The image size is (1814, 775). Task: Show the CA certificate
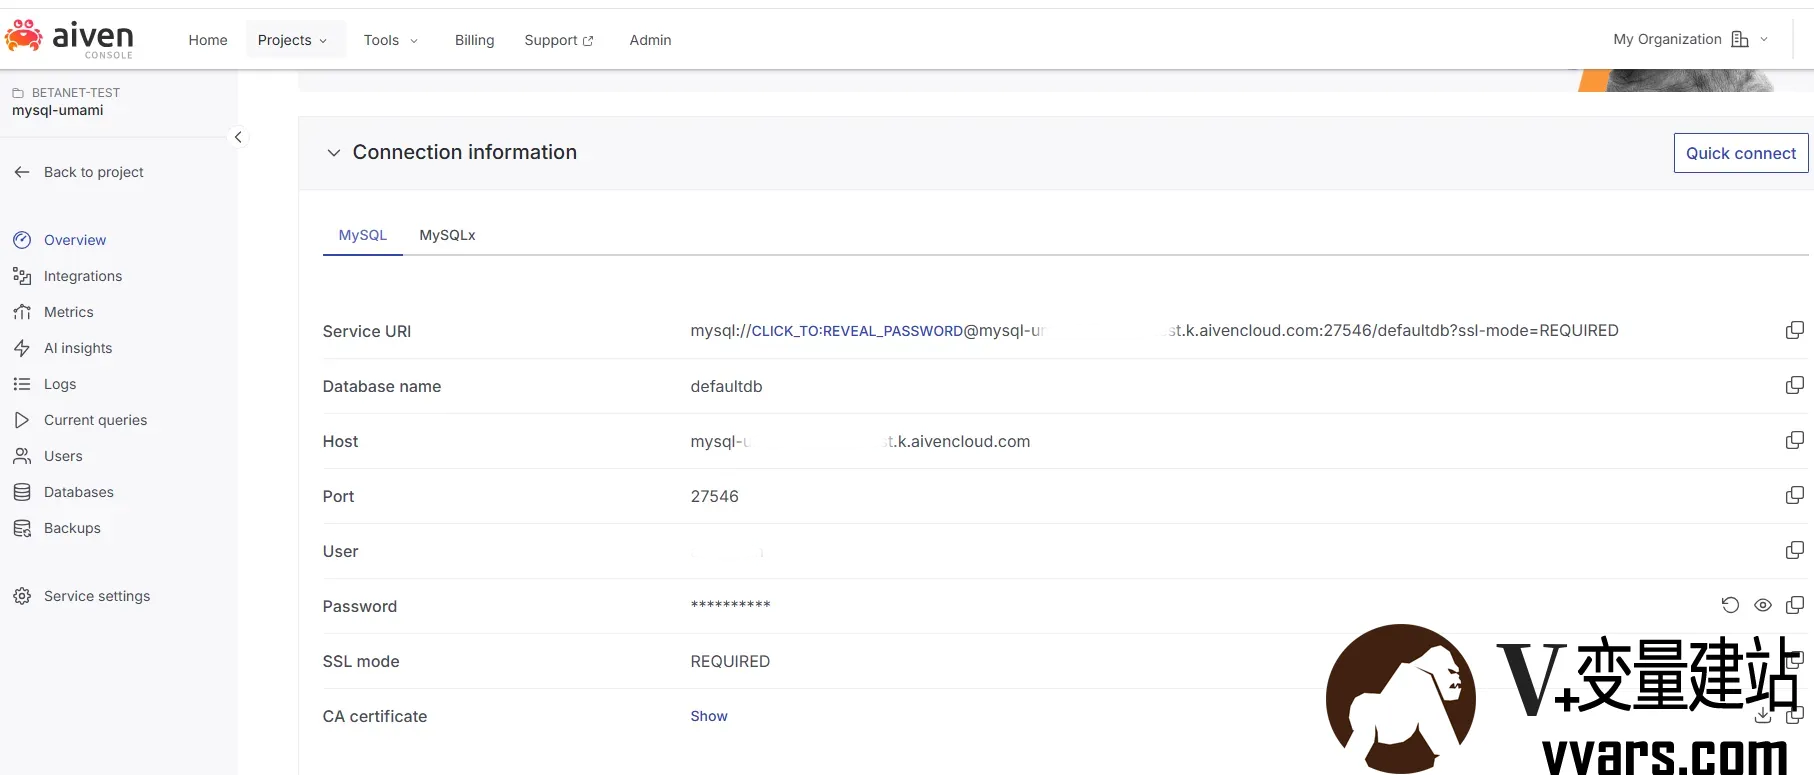(x=709, y=716)
